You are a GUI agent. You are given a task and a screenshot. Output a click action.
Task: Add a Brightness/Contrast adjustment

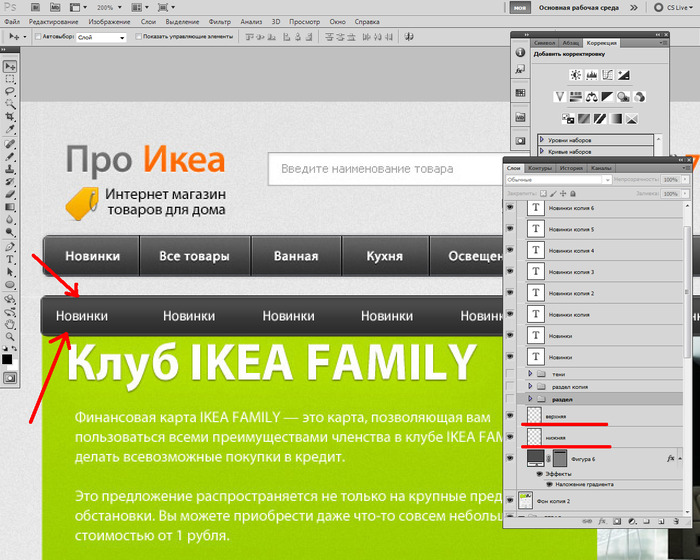575,75
